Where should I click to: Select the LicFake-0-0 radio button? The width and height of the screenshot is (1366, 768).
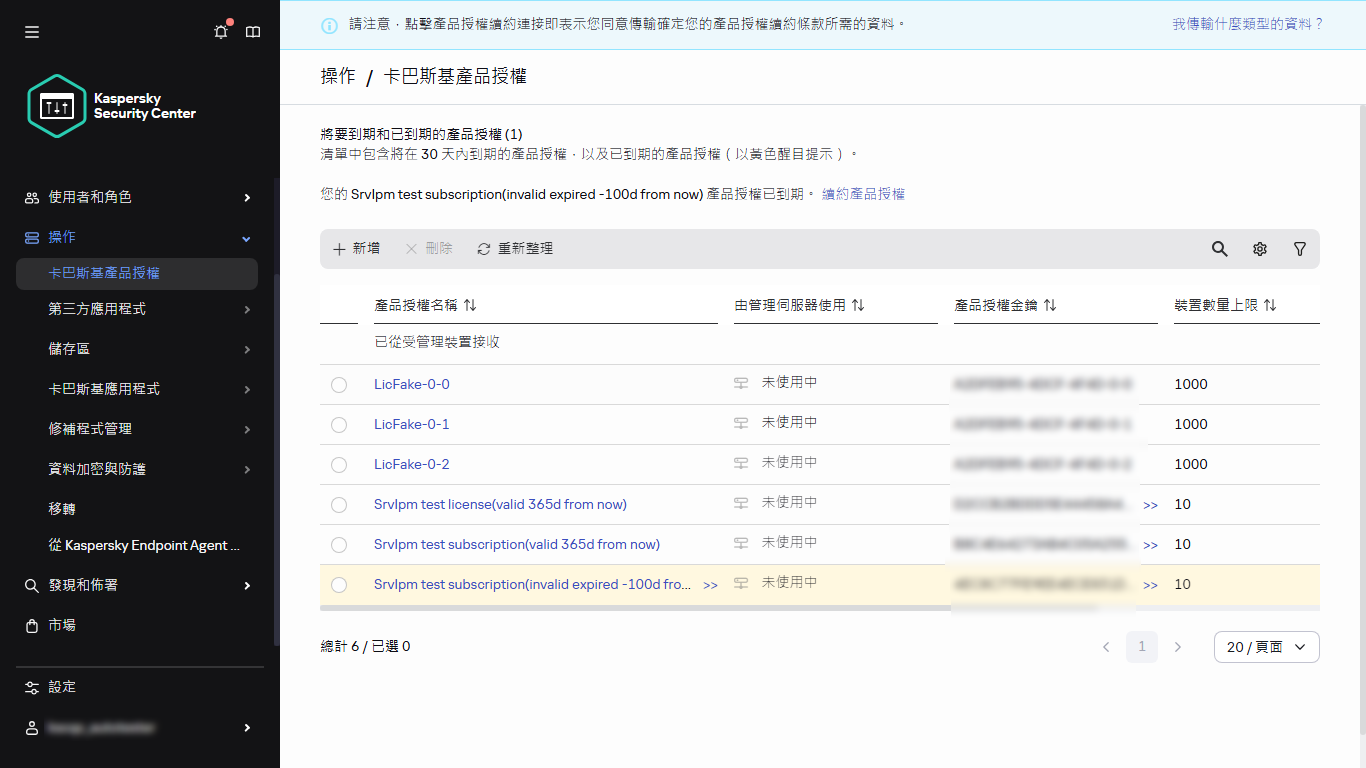[339, 384]
